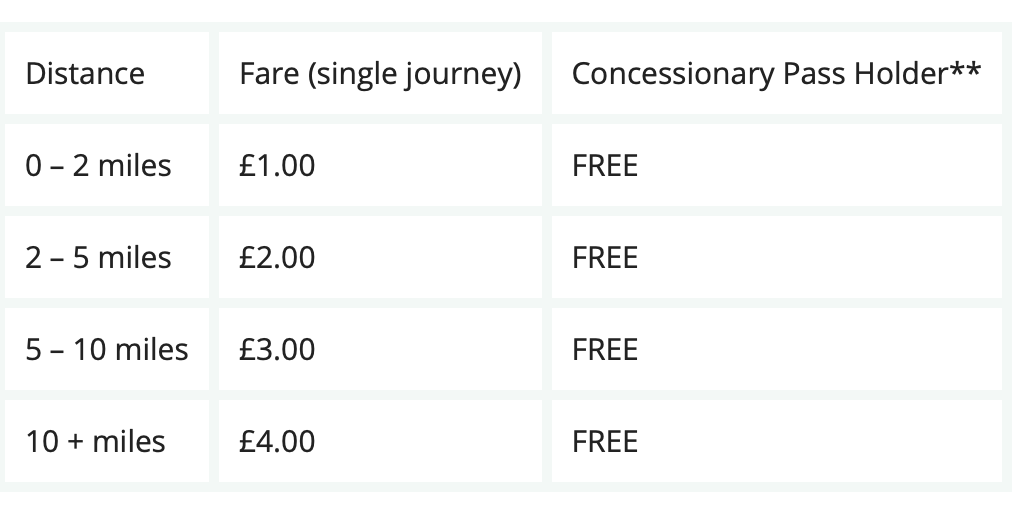This screenshot has height=516, width=1022.
Task: Select FREE in the 0 – 2 miles row
Action: coord(605,165)
